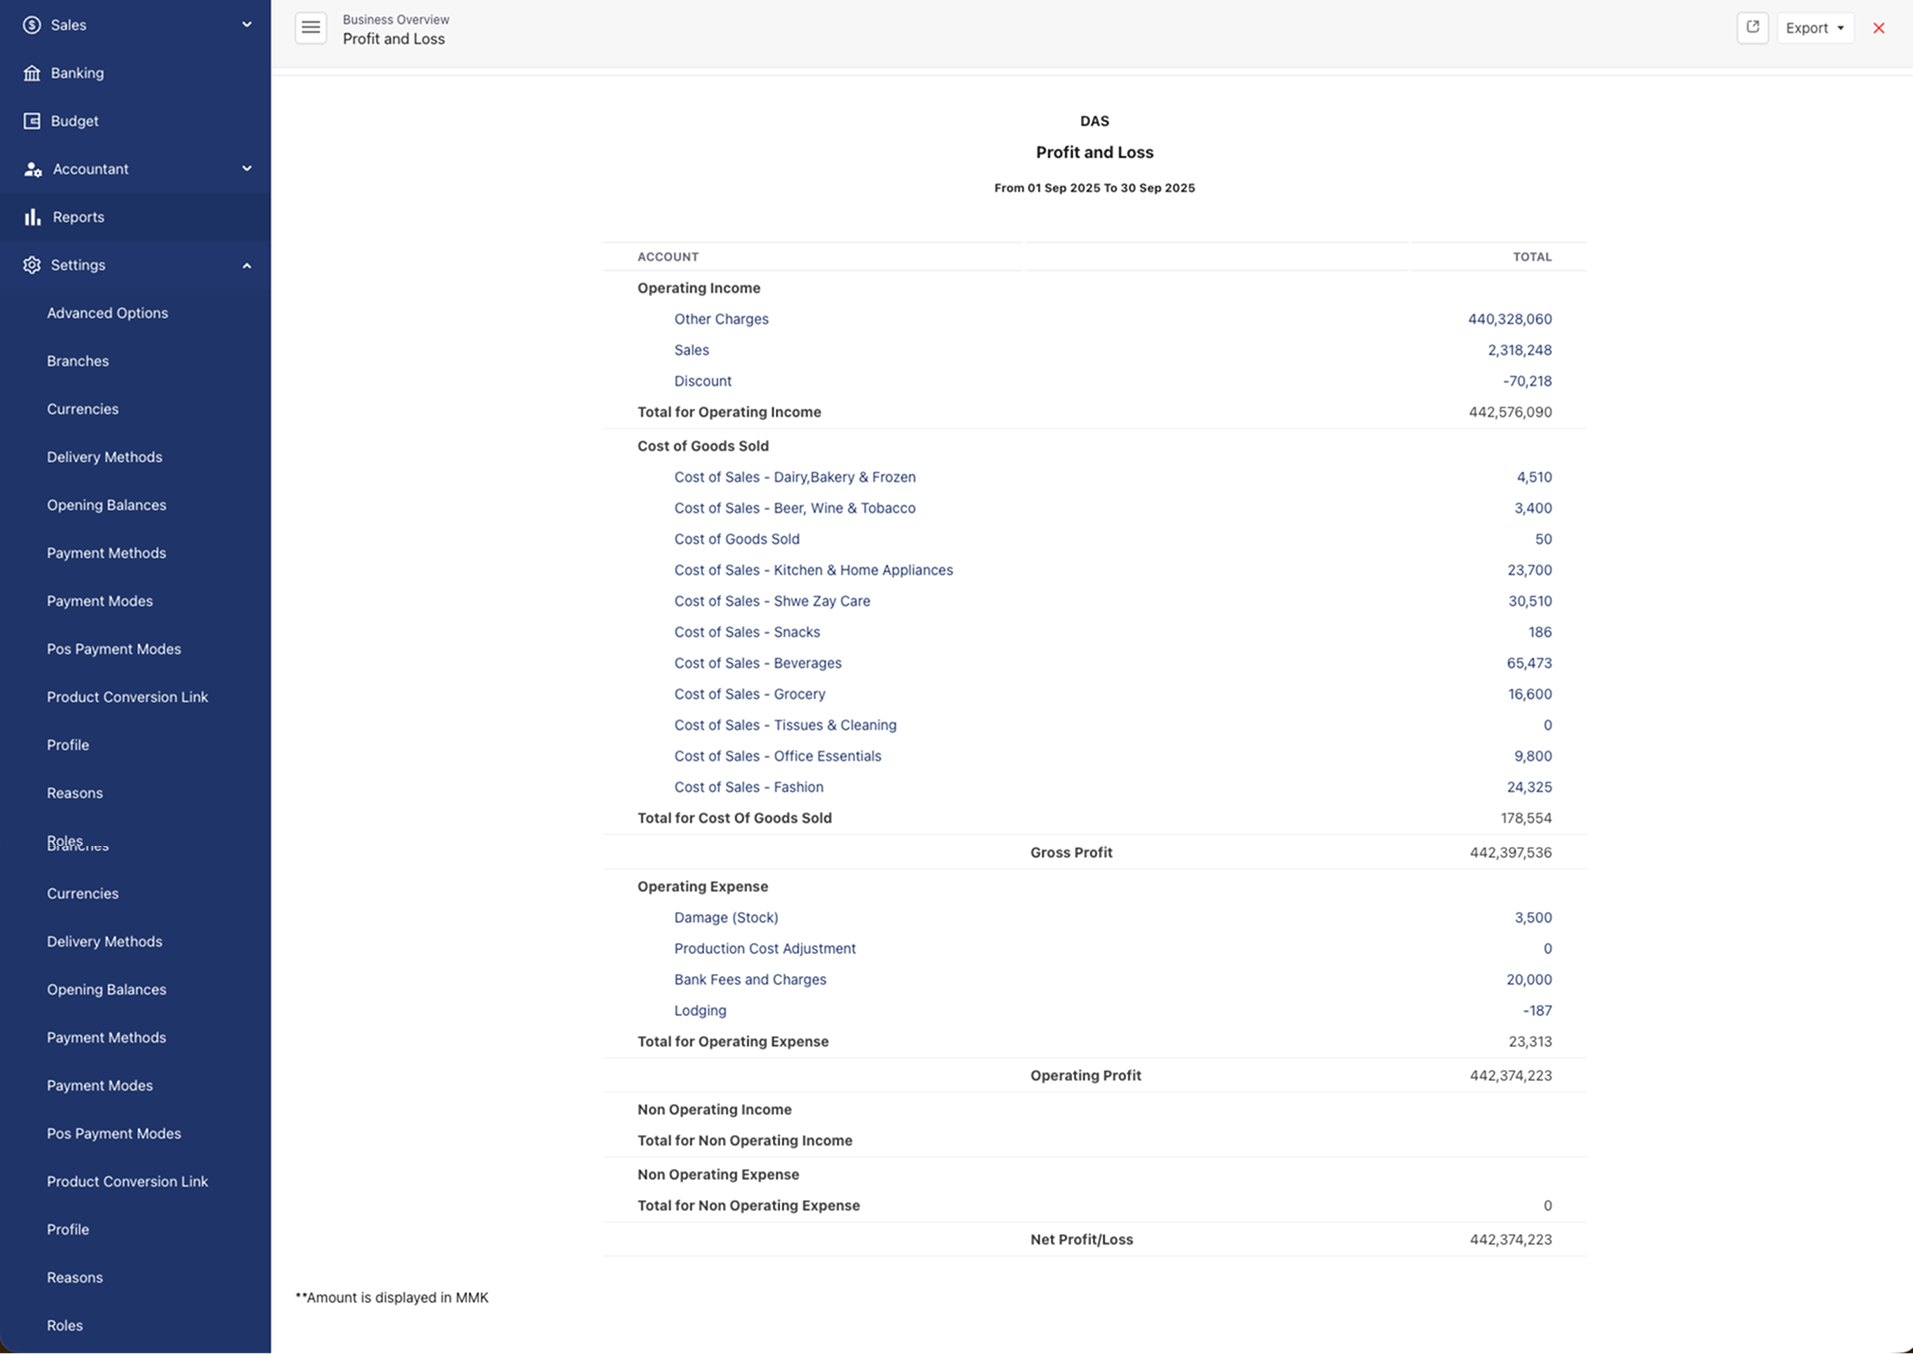The height and width of the screenshot is (1354, 1913).
Task: Open the Other Charges account link
Action: pyautogui.click(x=721, y=318)
